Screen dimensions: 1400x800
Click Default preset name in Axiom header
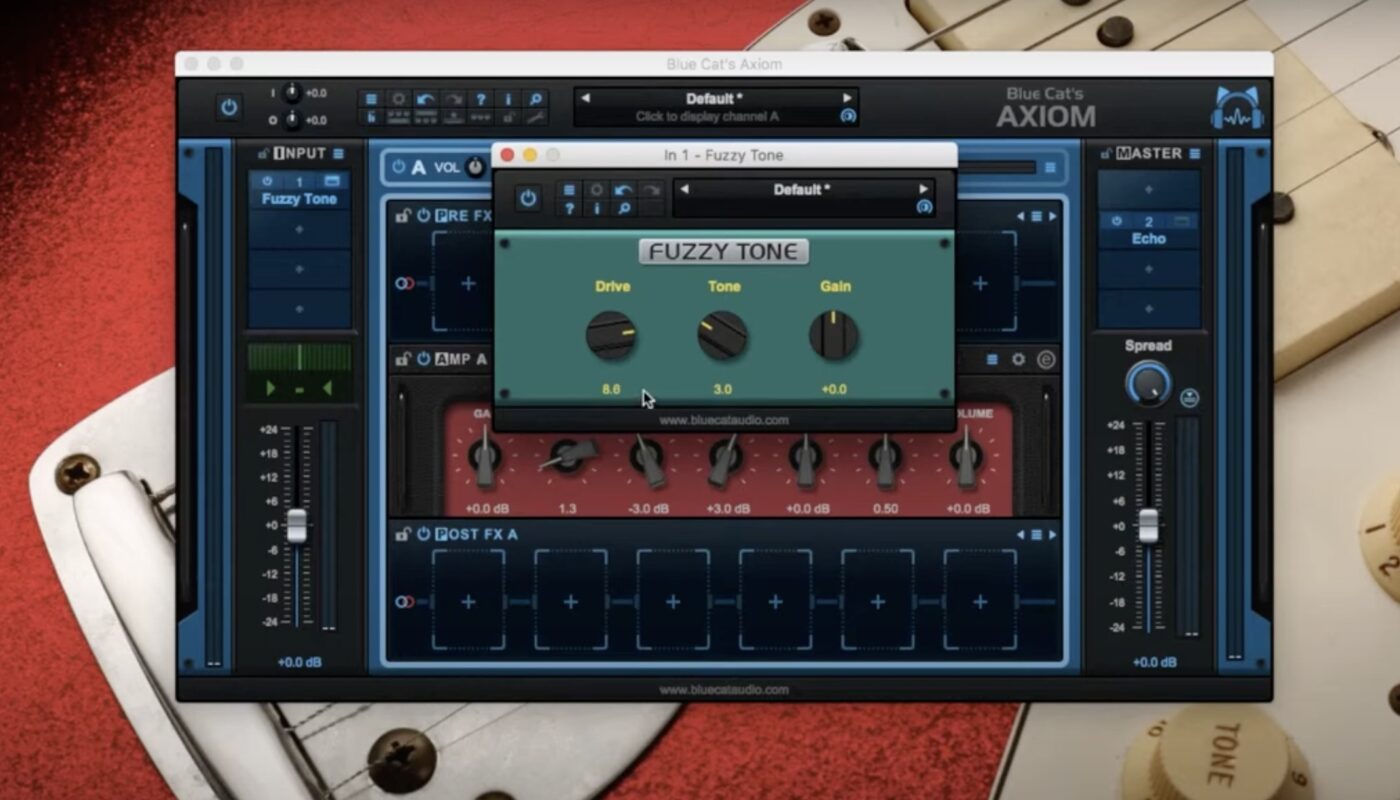[x=716, y=98]
